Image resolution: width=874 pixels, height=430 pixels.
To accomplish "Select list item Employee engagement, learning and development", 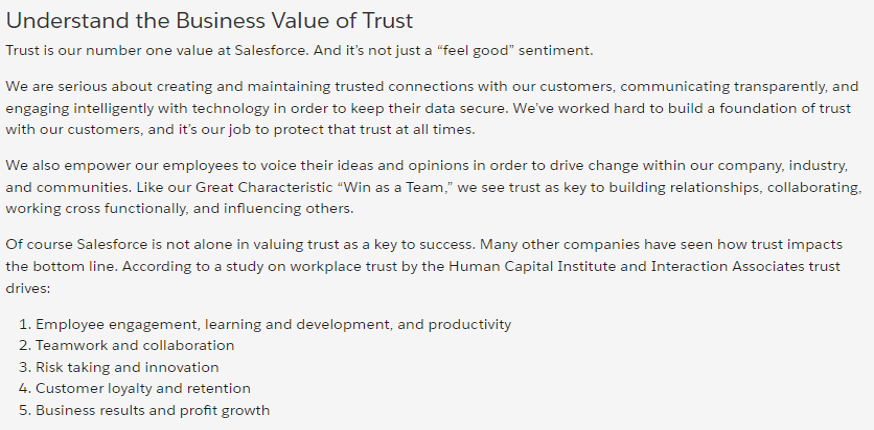I will click(273, 324).
